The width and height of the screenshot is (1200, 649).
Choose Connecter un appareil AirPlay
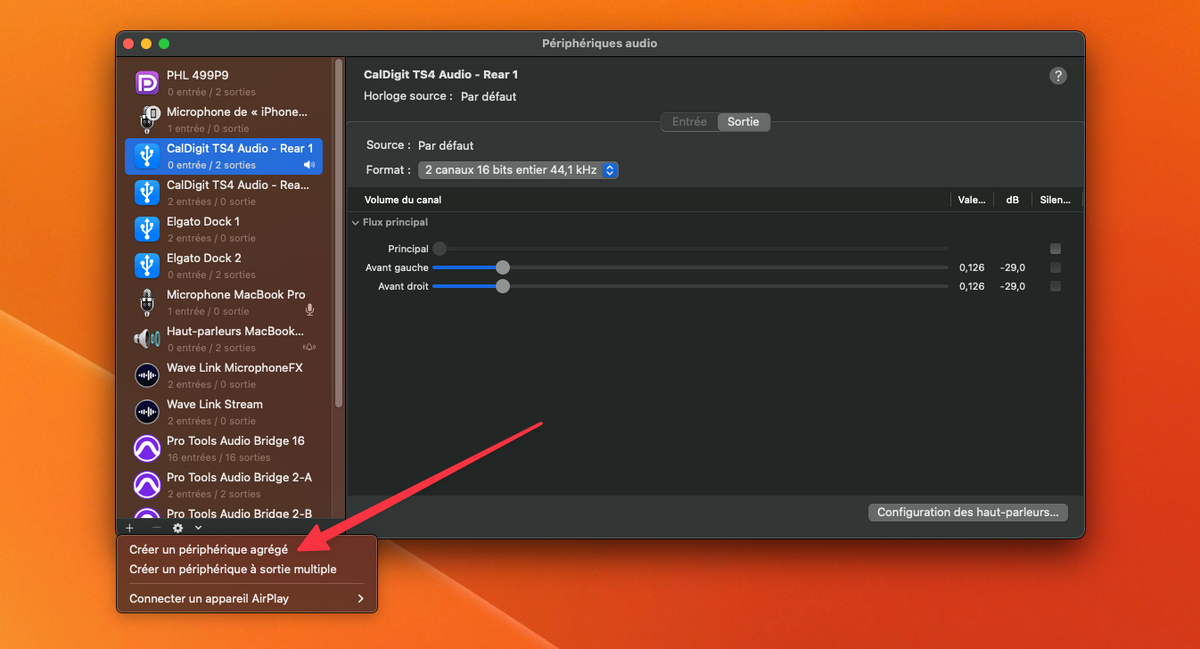click(208, 600)
